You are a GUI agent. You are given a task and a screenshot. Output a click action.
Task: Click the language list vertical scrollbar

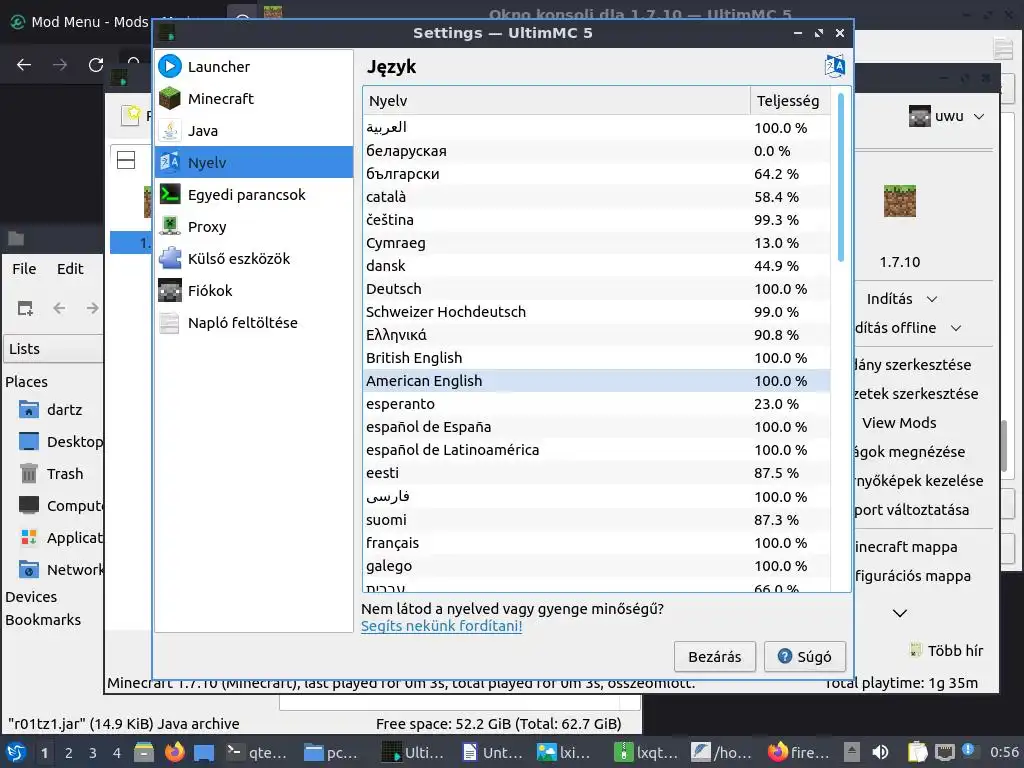(x=840, y=178)
